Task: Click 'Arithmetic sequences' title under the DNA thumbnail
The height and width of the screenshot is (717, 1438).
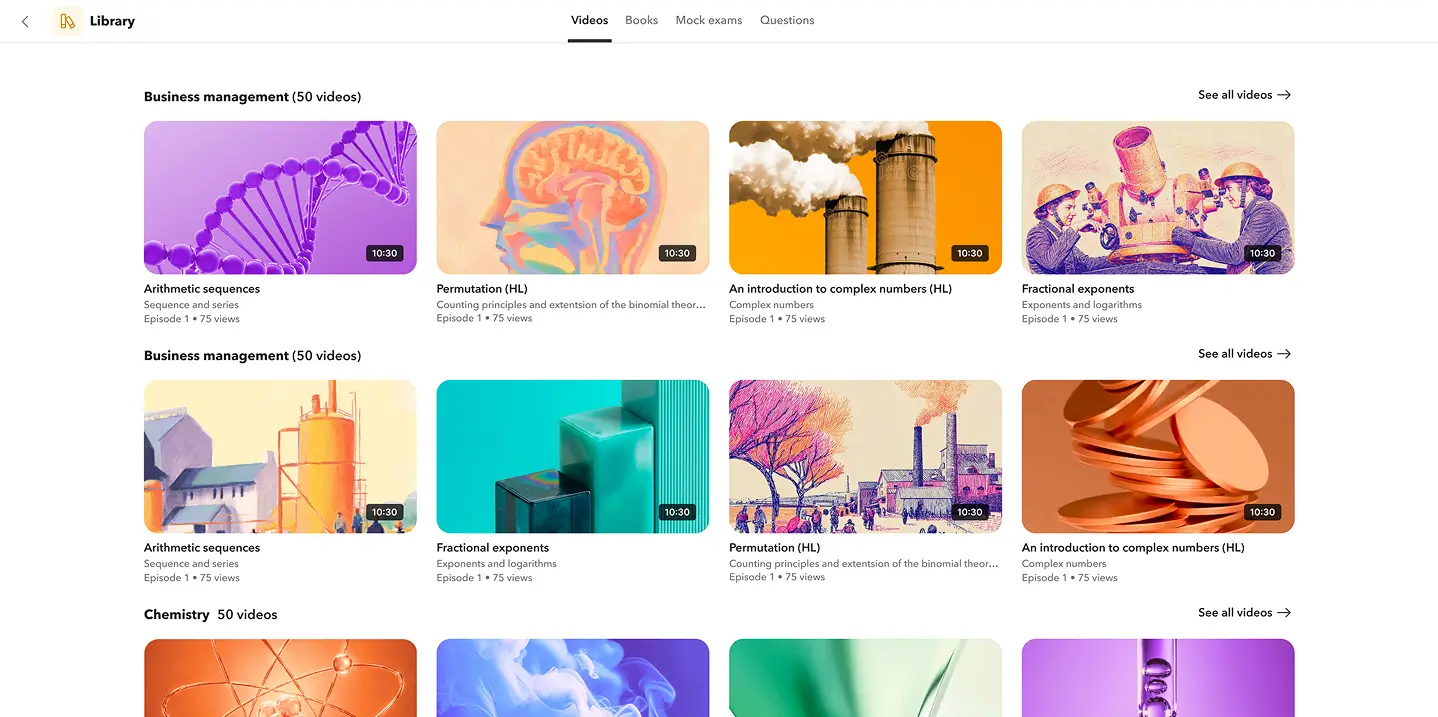Action: 202,289
